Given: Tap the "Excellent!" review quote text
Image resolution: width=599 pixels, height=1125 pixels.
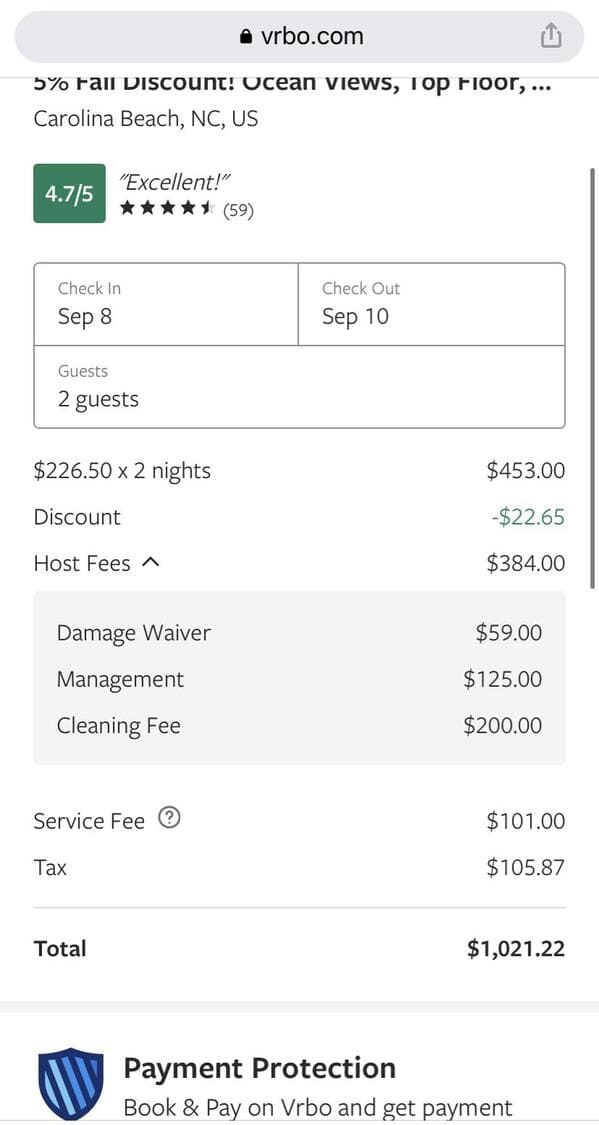Looking at the screenshot, I should 175,181.
